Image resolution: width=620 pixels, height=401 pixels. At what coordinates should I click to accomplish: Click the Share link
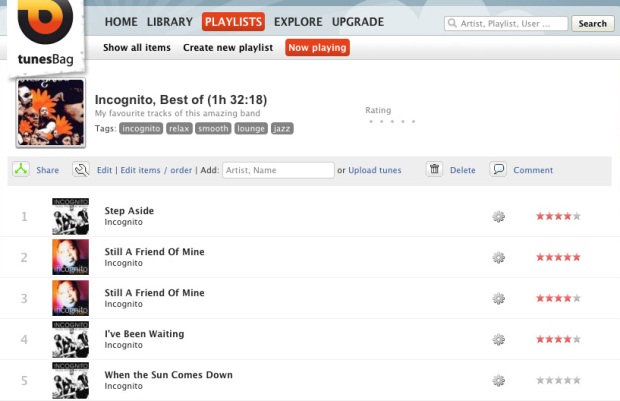pos(47,170)
